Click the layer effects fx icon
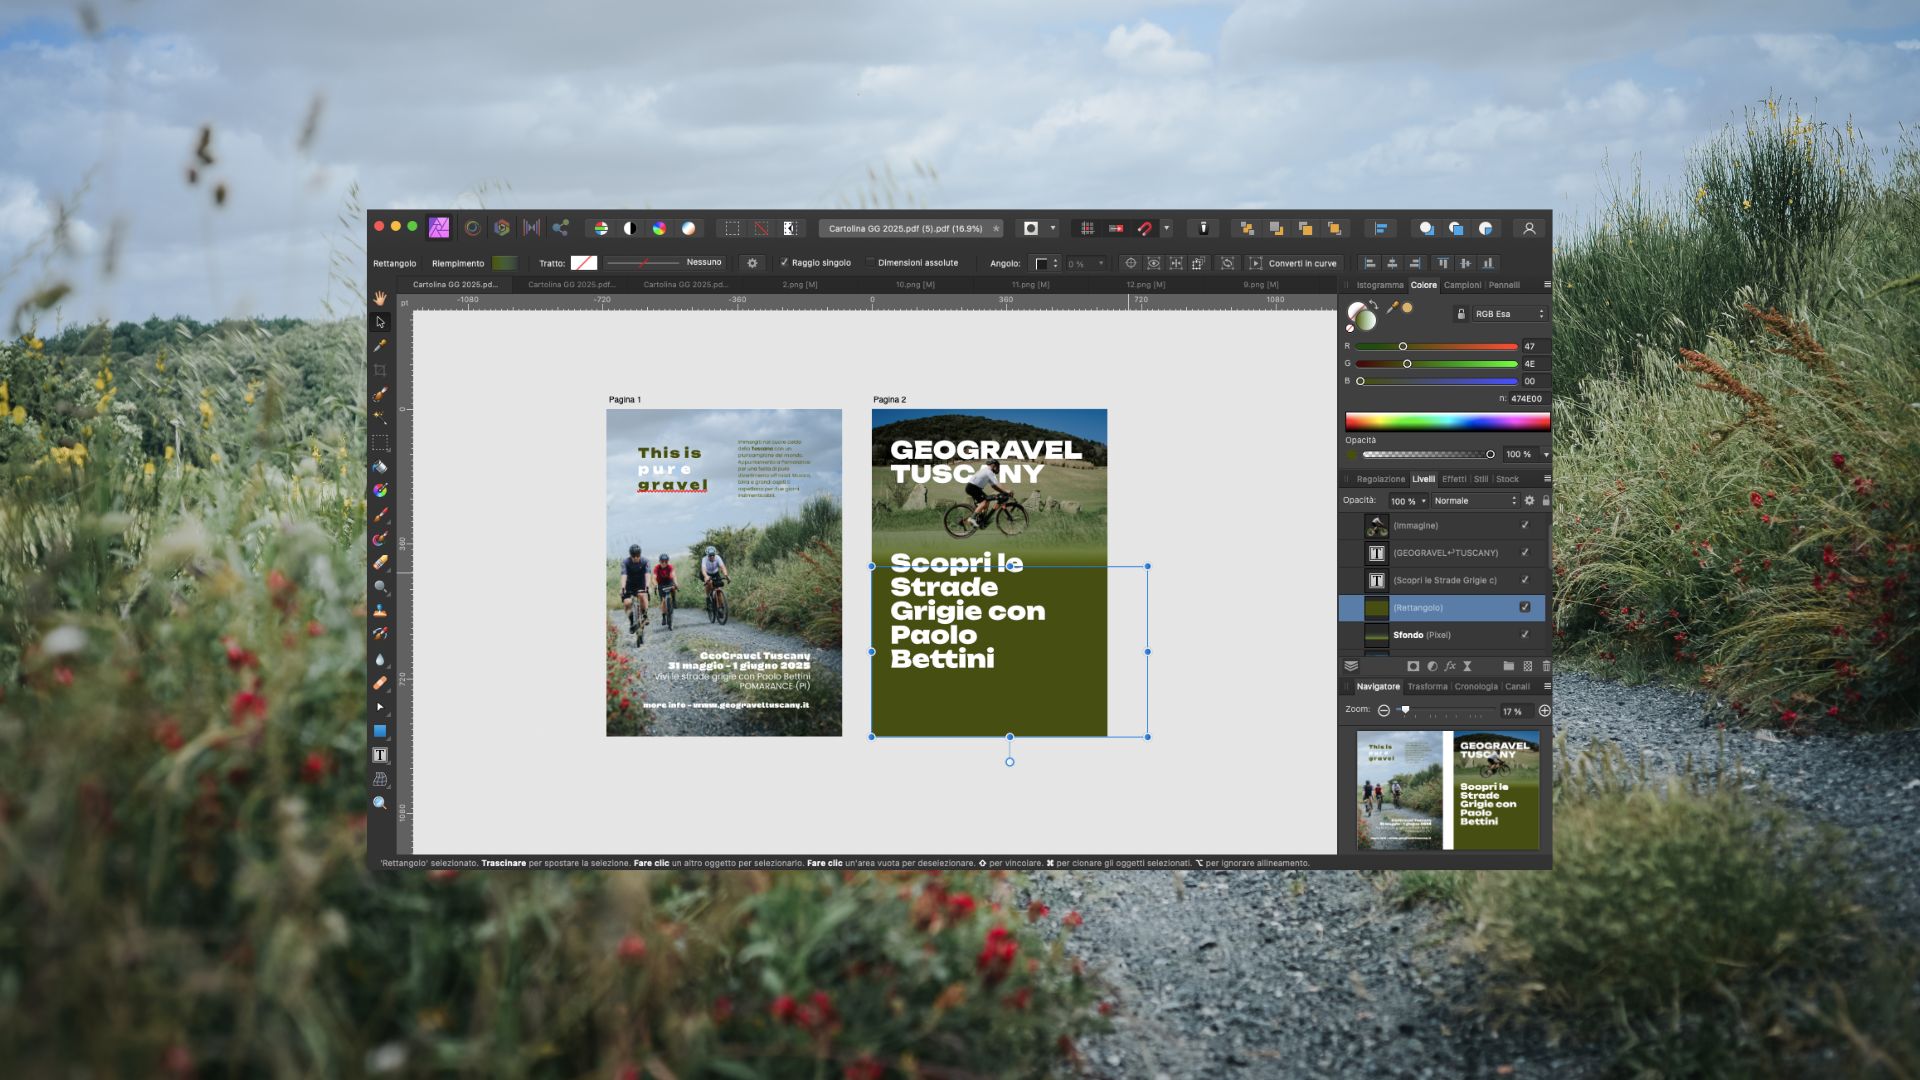The width and height of the screenshot is (1920, 1080). 1450,666
